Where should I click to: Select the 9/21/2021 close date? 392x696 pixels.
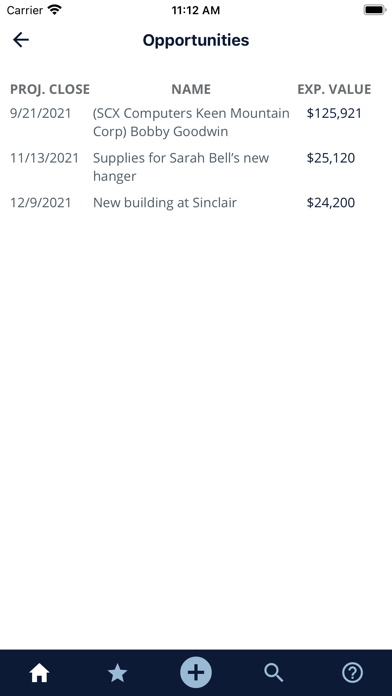pos(40,114)
